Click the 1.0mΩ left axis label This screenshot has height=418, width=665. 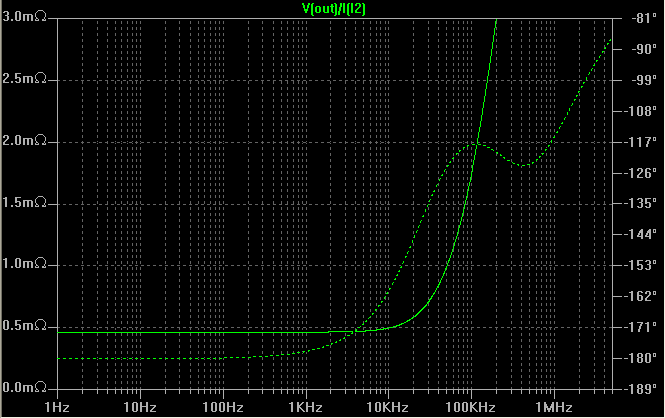[24, 264]
